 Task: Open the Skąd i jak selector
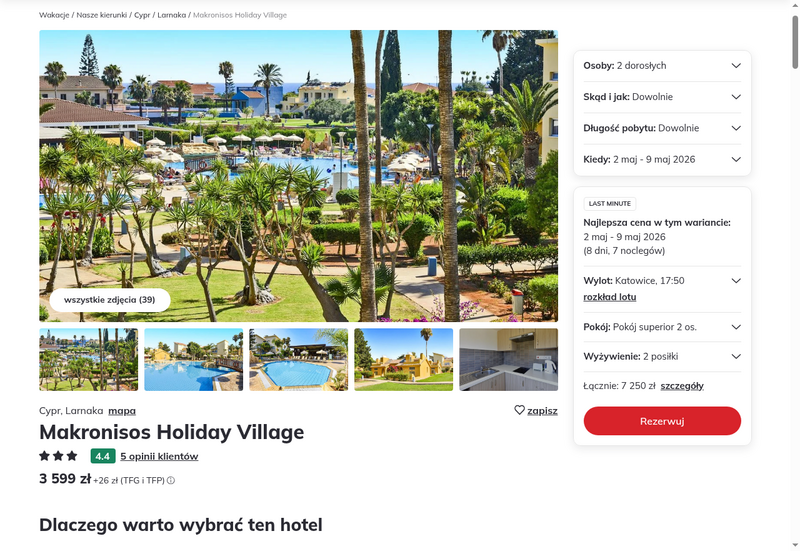pyautogui.click(x=662, y=97)
